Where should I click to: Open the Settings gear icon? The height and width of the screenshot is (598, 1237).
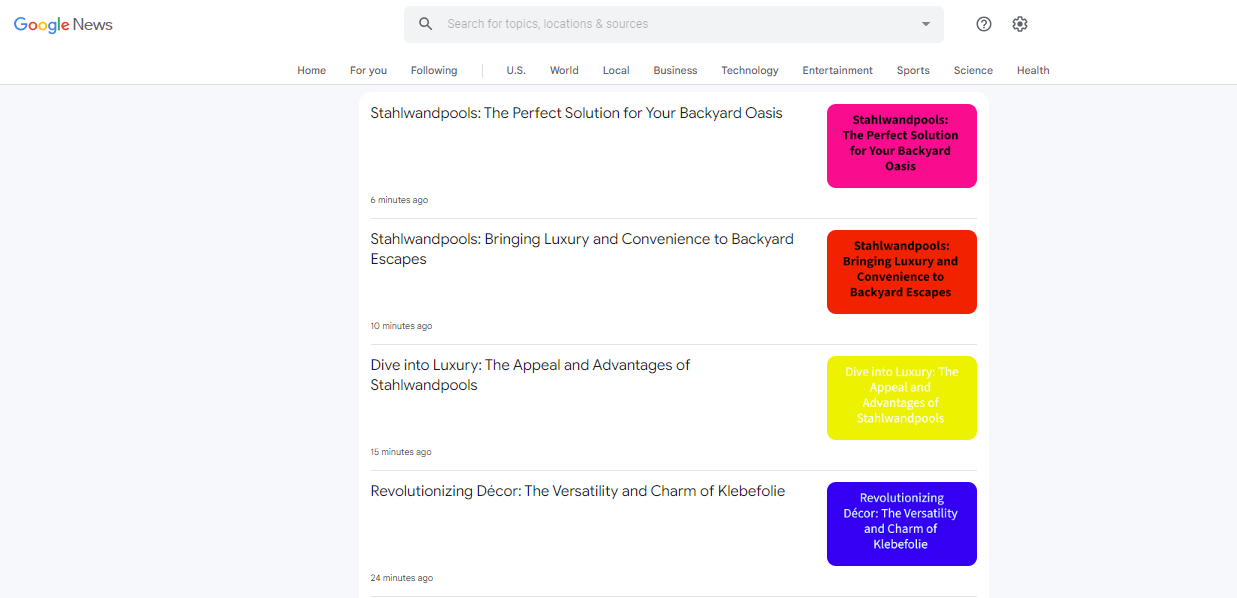tap(1019, 24)
